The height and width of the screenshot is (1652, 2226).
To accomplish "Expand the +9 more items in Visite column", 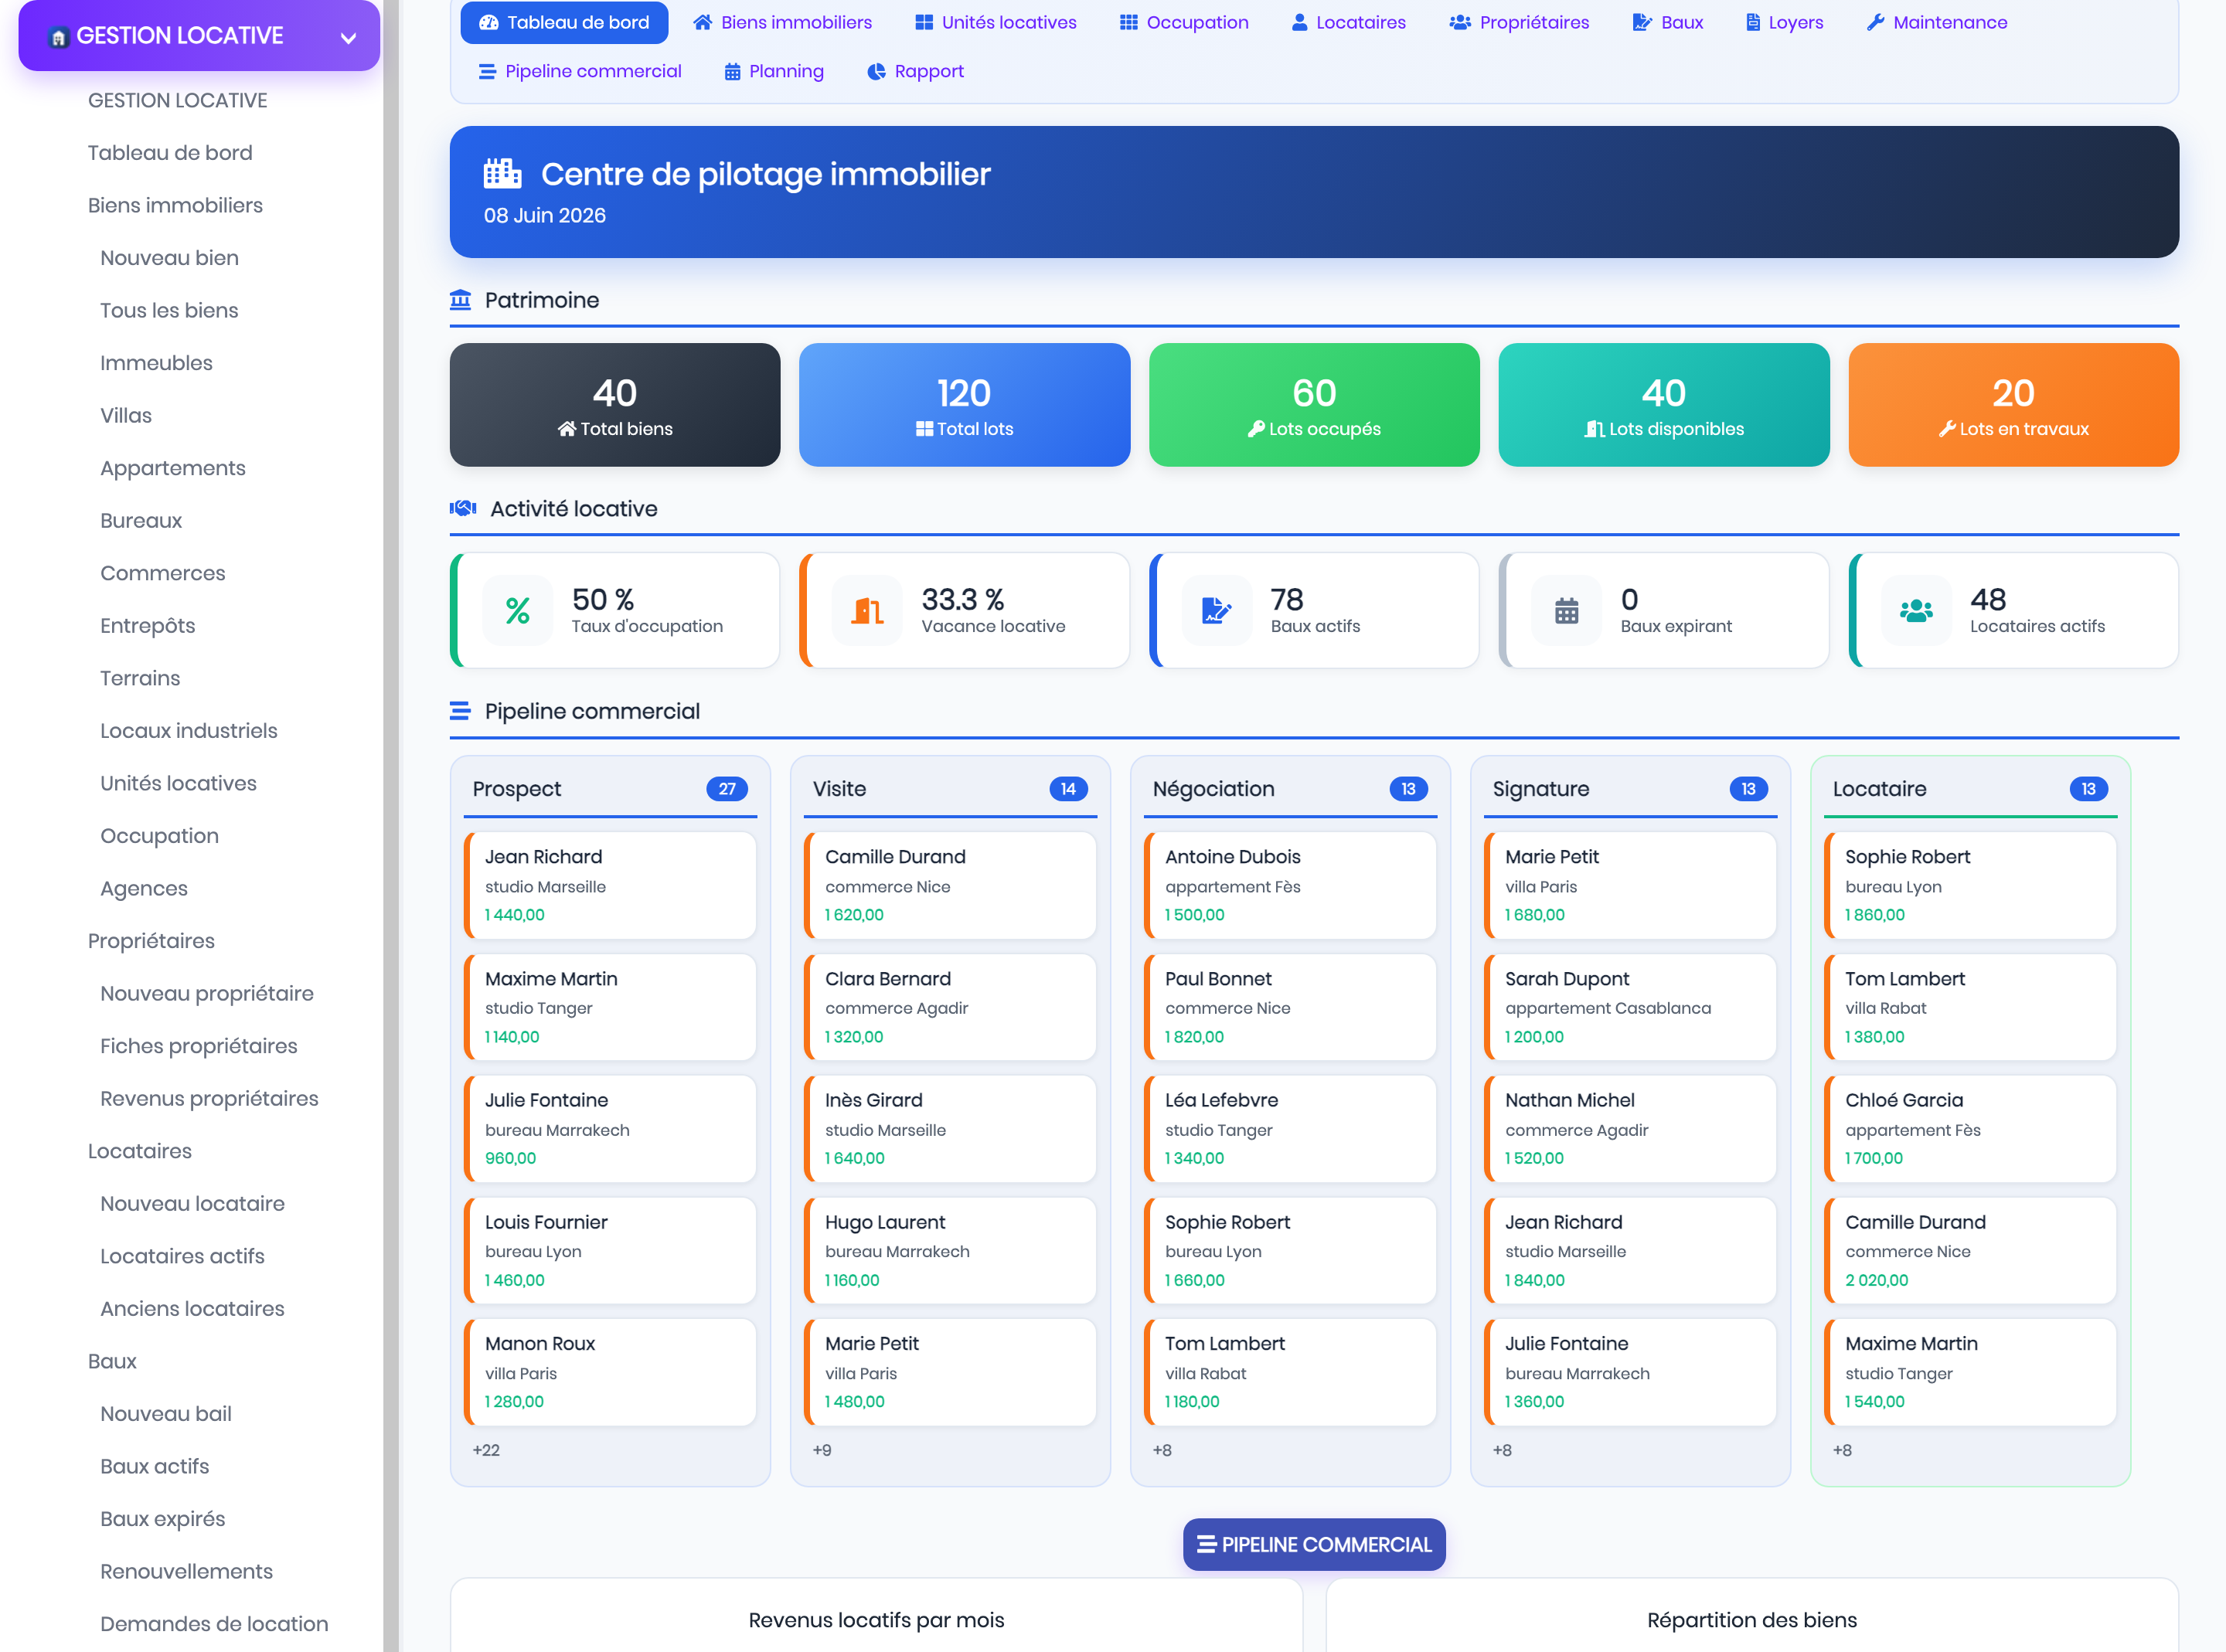I will 821,1450.
